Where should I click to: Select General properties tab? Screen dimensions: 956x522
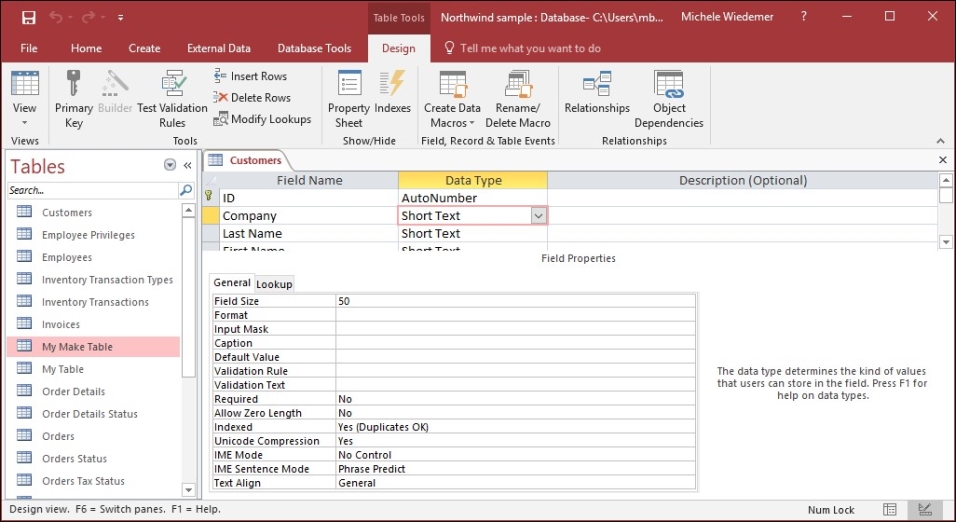click(232, 283)
